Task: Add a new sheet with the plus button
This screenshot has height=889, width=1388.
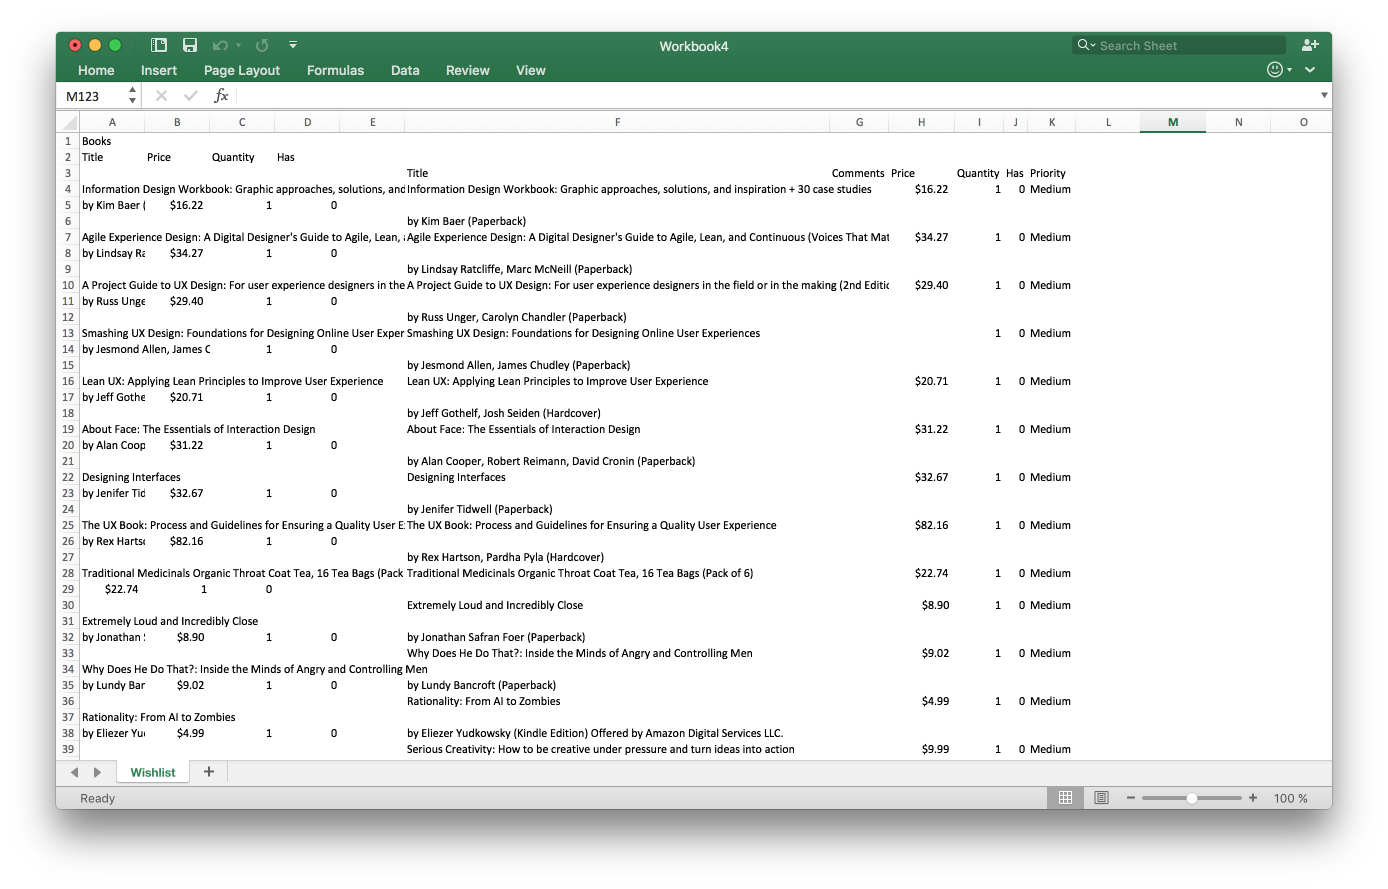Action: (x=209, y=771)
